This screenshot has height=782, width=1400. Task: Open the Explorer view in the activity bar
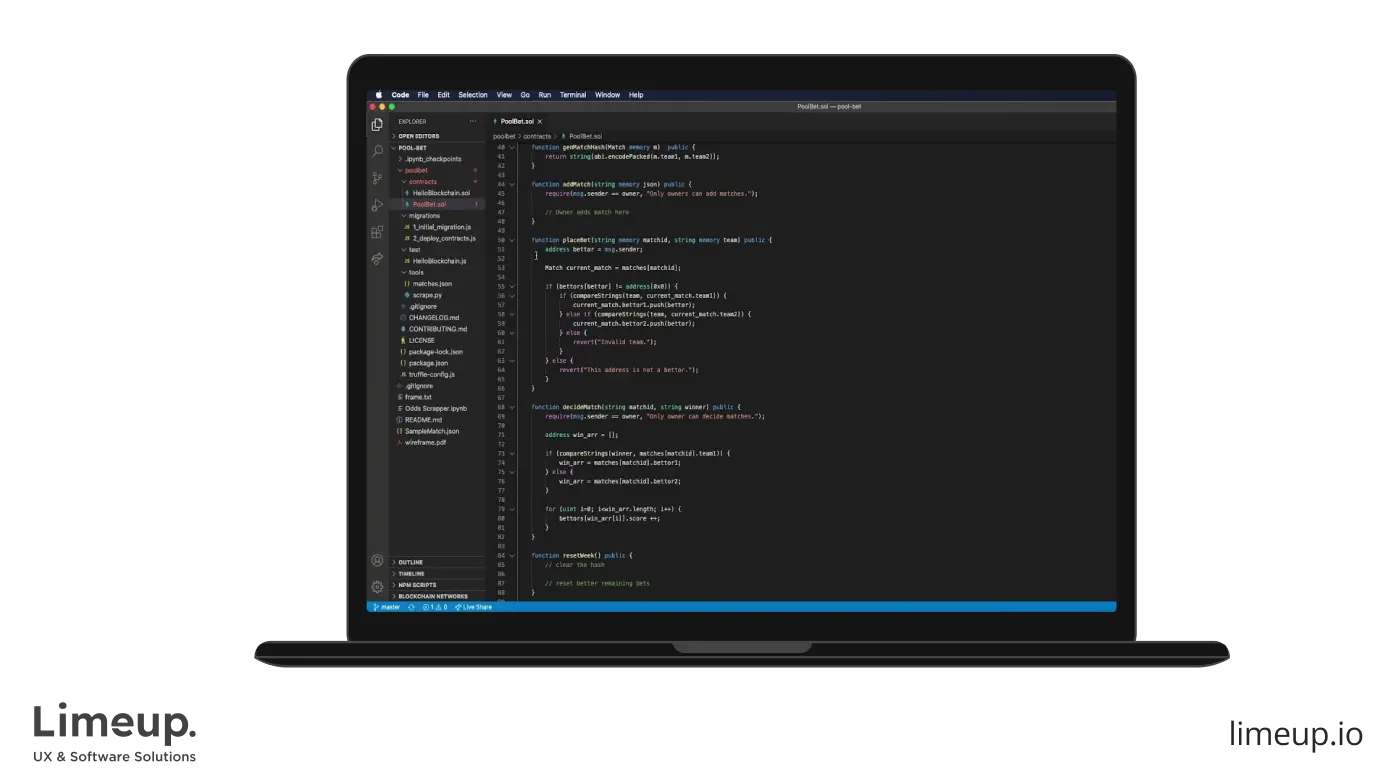377,125
